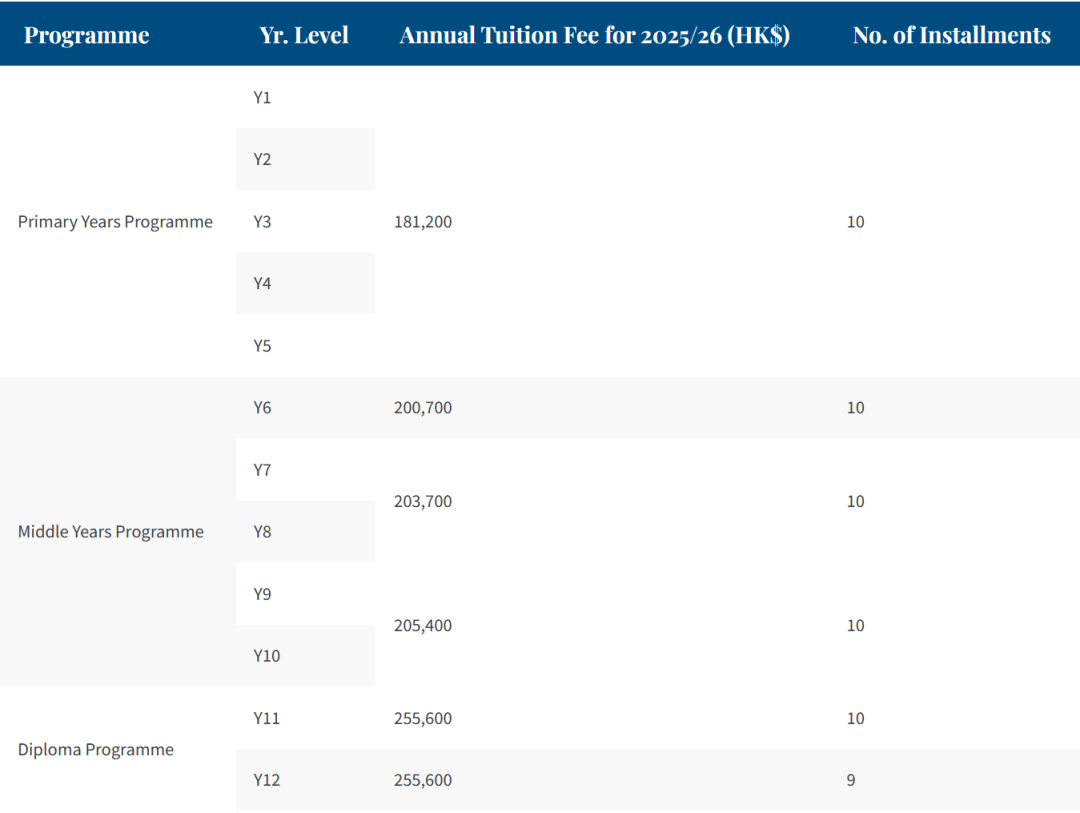This screenshot has width=1080, height=813.
Task: Select the Diploma Programme cell
Action: click(x=96, y=750)
